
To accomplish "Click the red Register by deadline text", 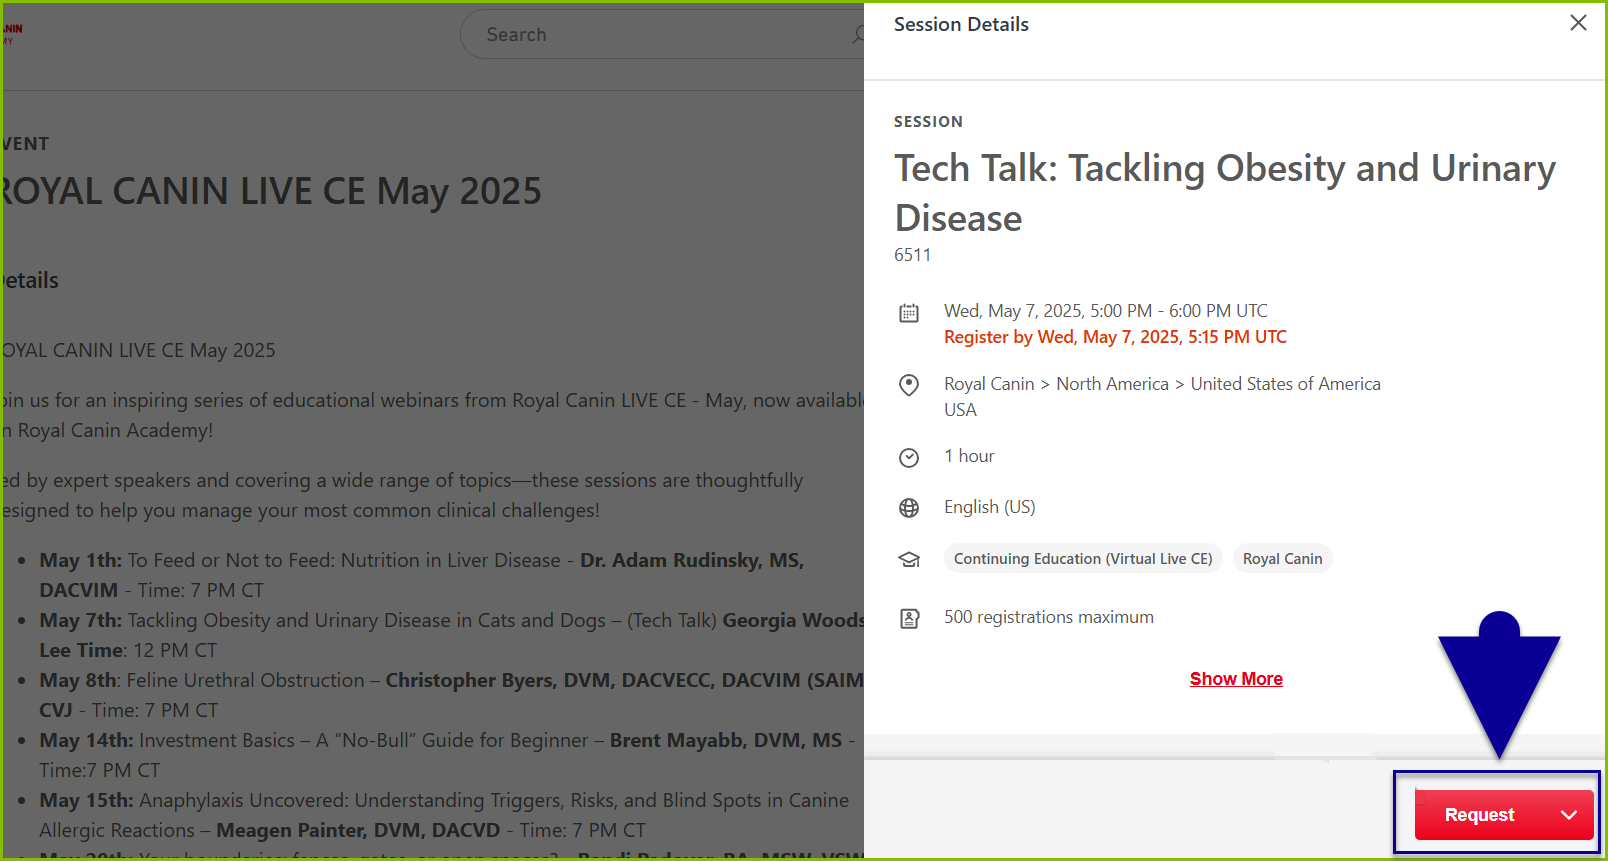I will point(1115,337).
